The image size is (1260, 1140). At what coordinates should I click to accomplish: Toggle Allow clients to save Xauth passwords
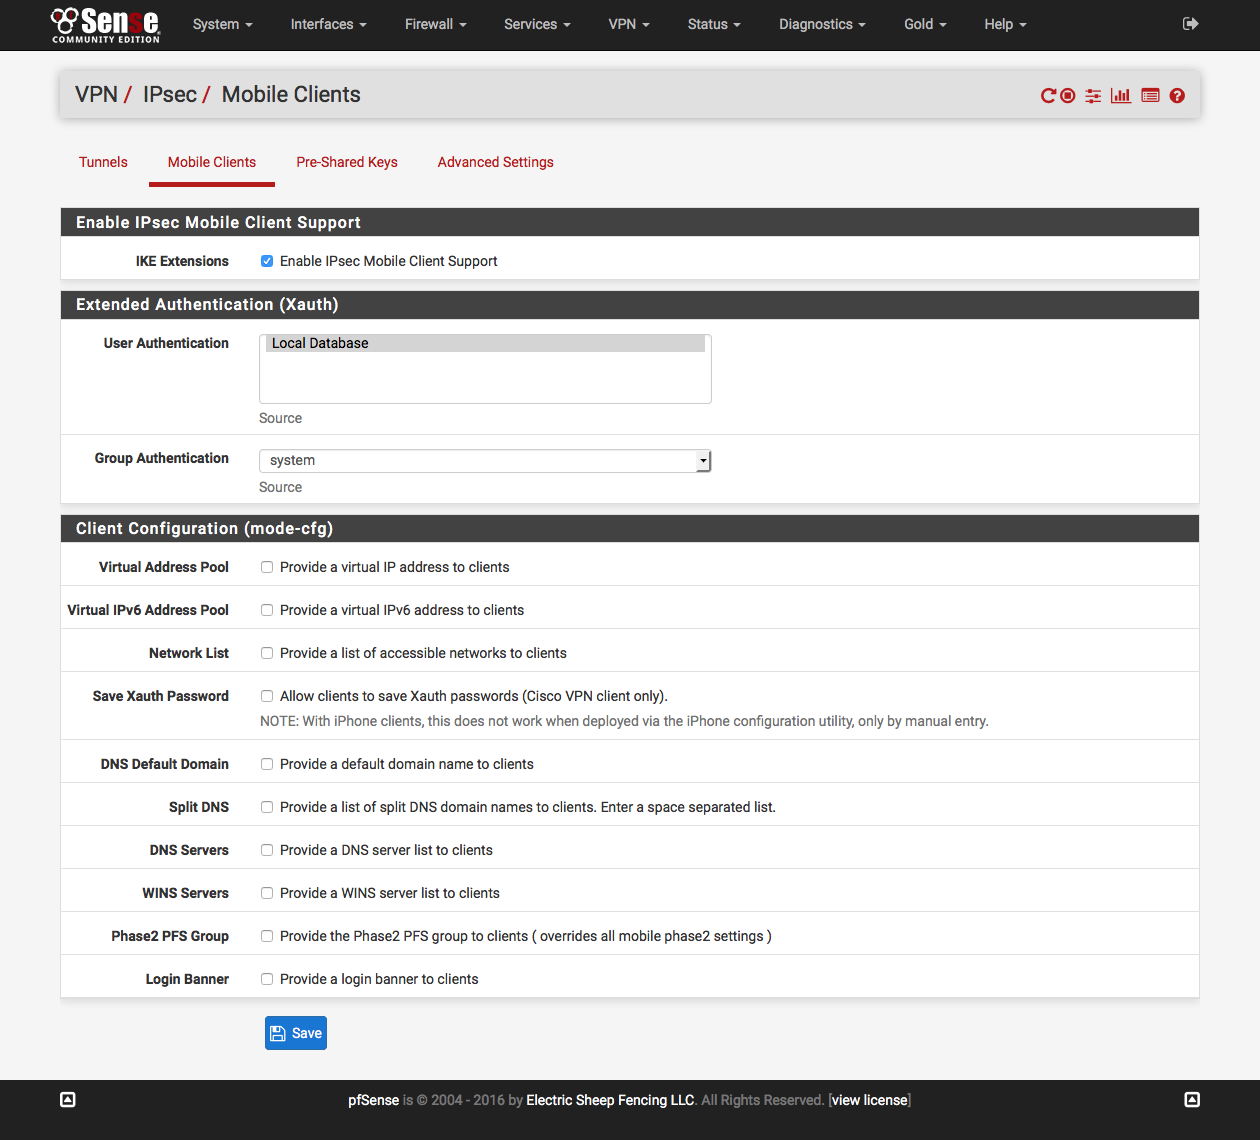[267, 696]
